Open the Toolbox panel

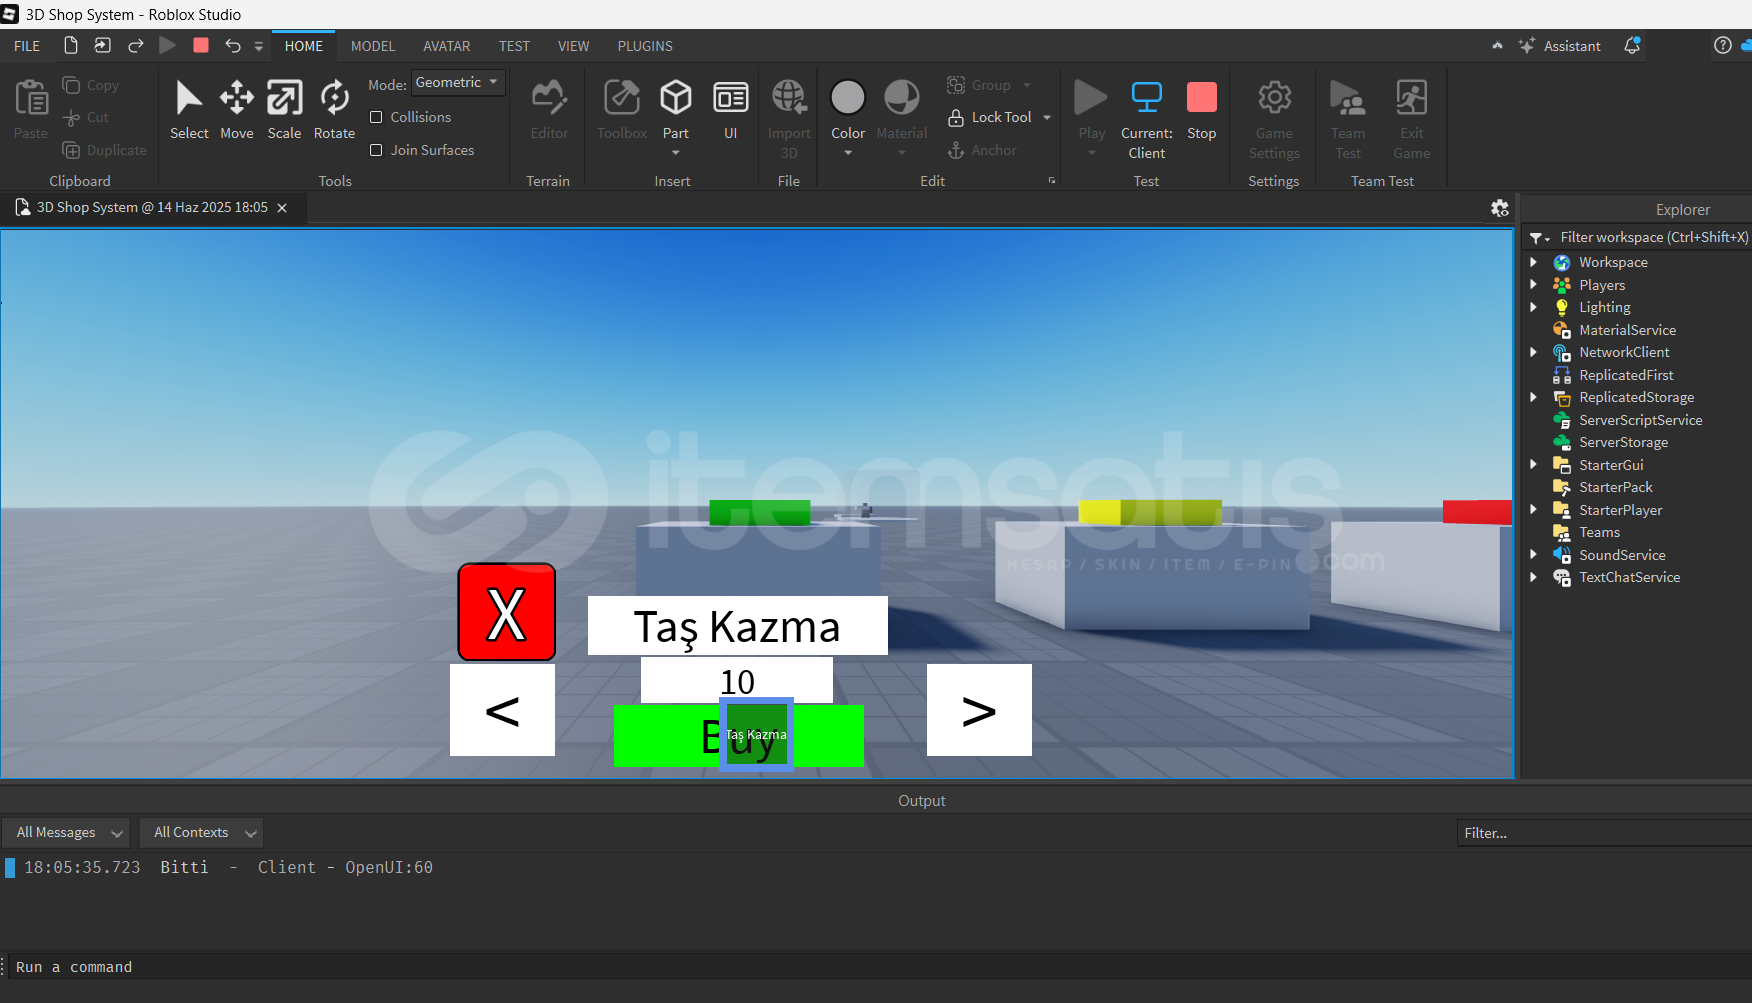click(622, 98)
